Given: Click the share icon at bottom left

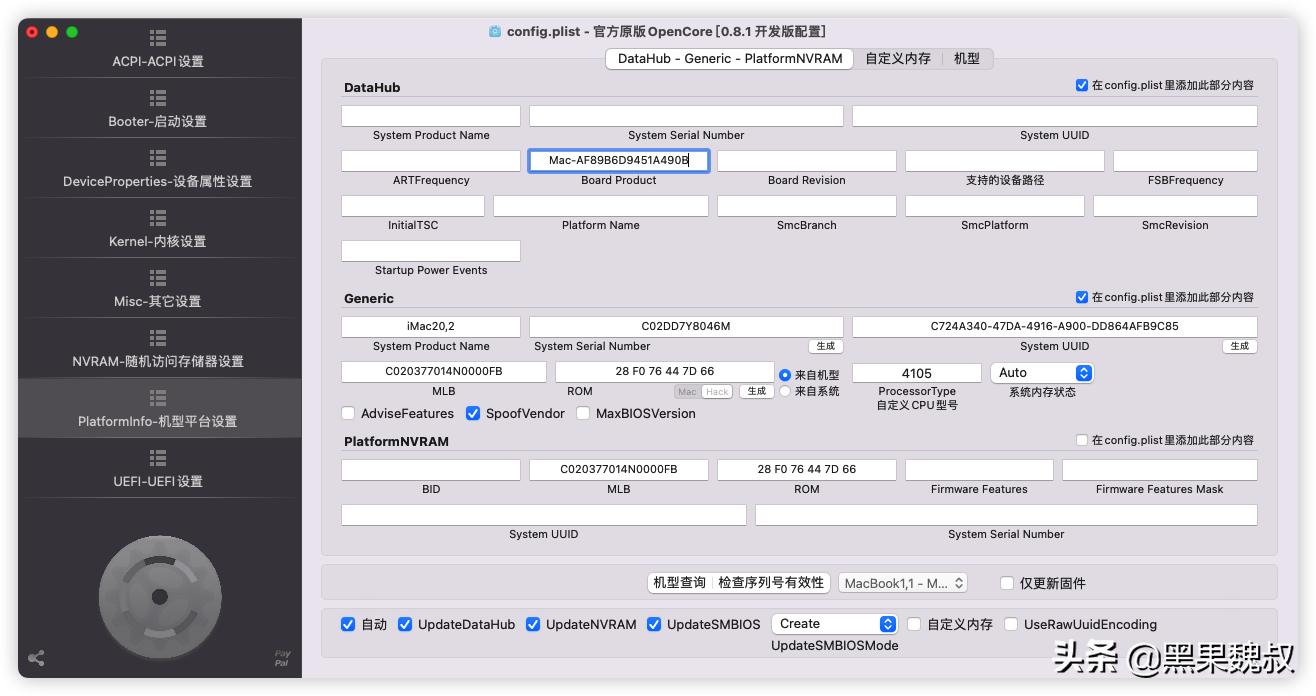Looking at the screenshot, I should point(36,658).
